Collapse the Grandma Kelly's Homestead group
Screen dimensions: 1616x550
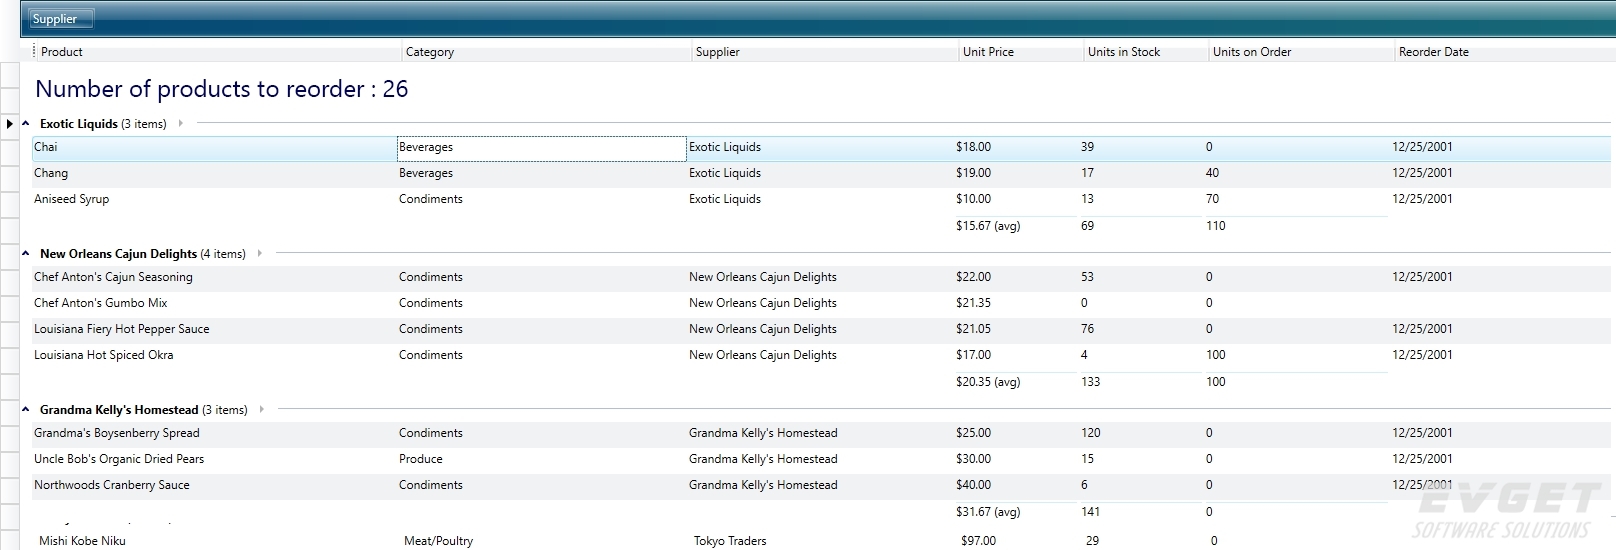(26, 410)
